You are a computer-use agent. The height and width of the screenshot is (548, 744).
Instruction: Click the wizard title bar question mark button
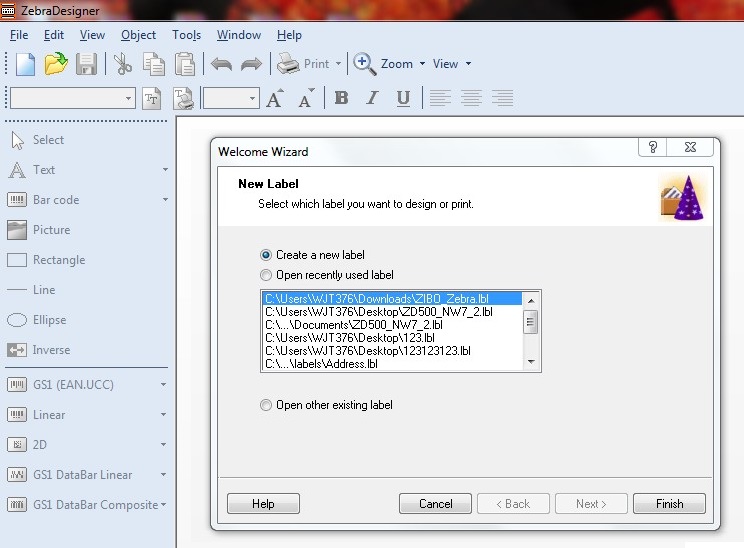pyautogui.click(x=652, y=147)
